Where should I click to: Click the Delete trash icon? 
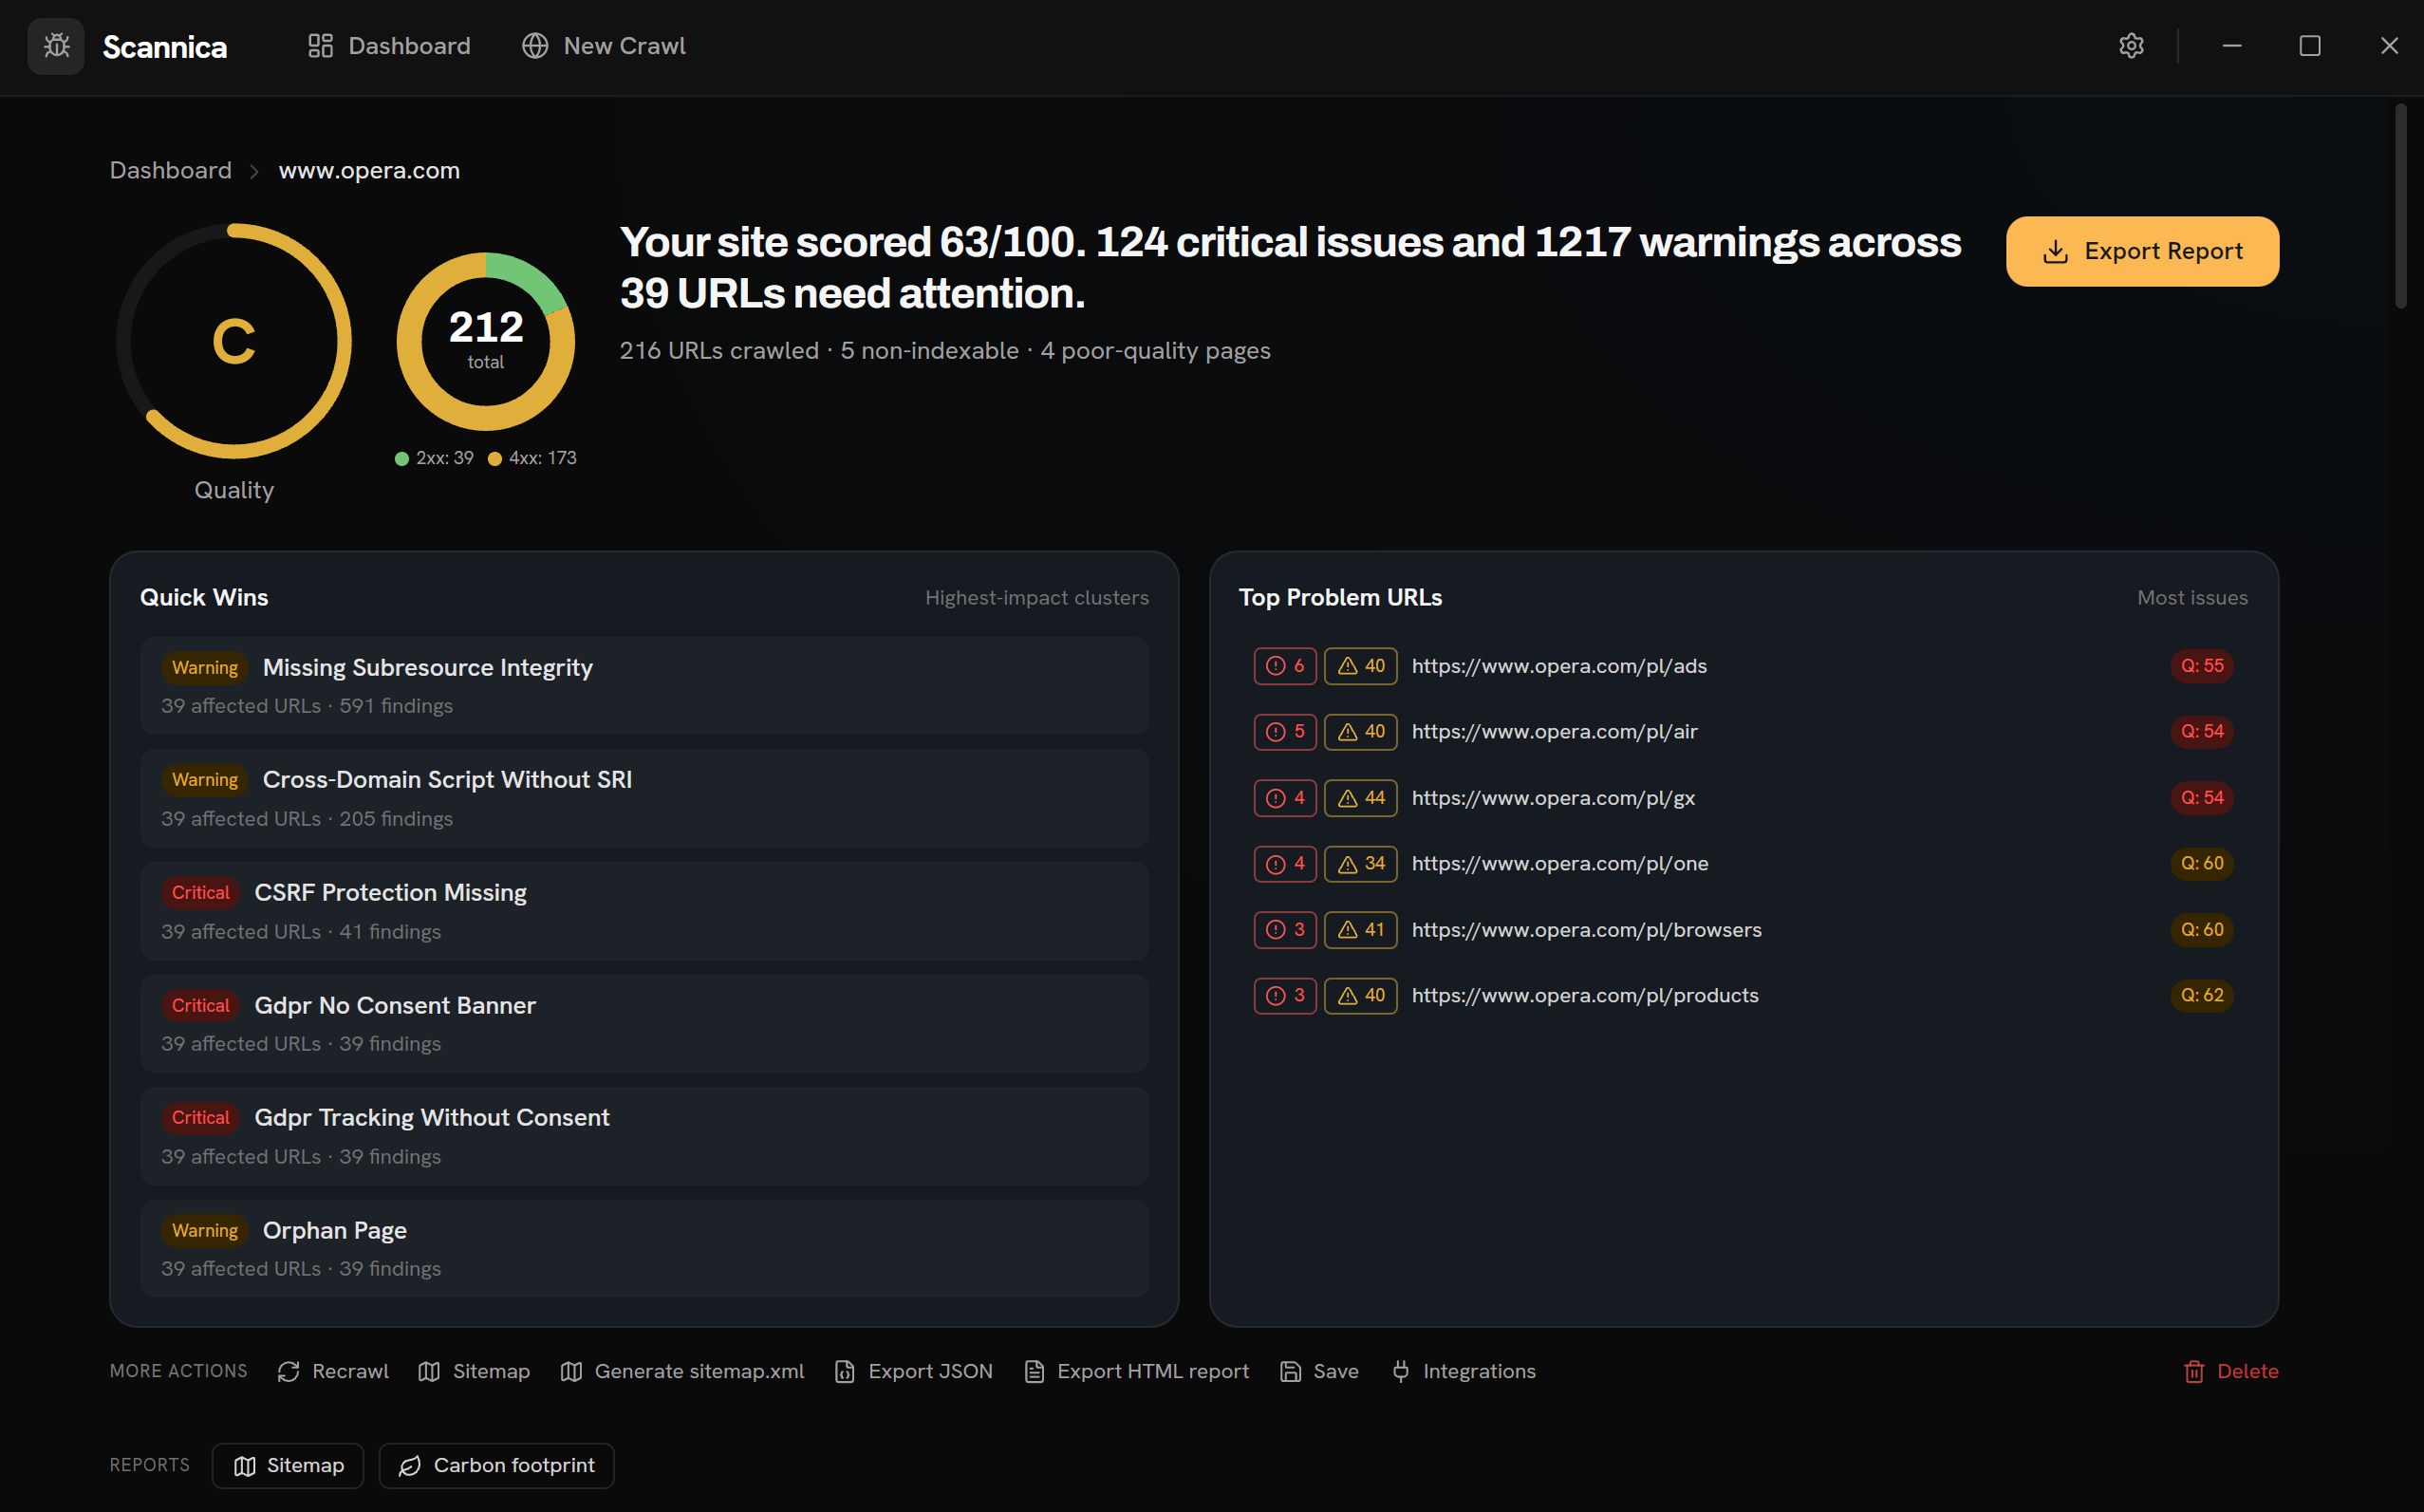coord(2195,1371)
